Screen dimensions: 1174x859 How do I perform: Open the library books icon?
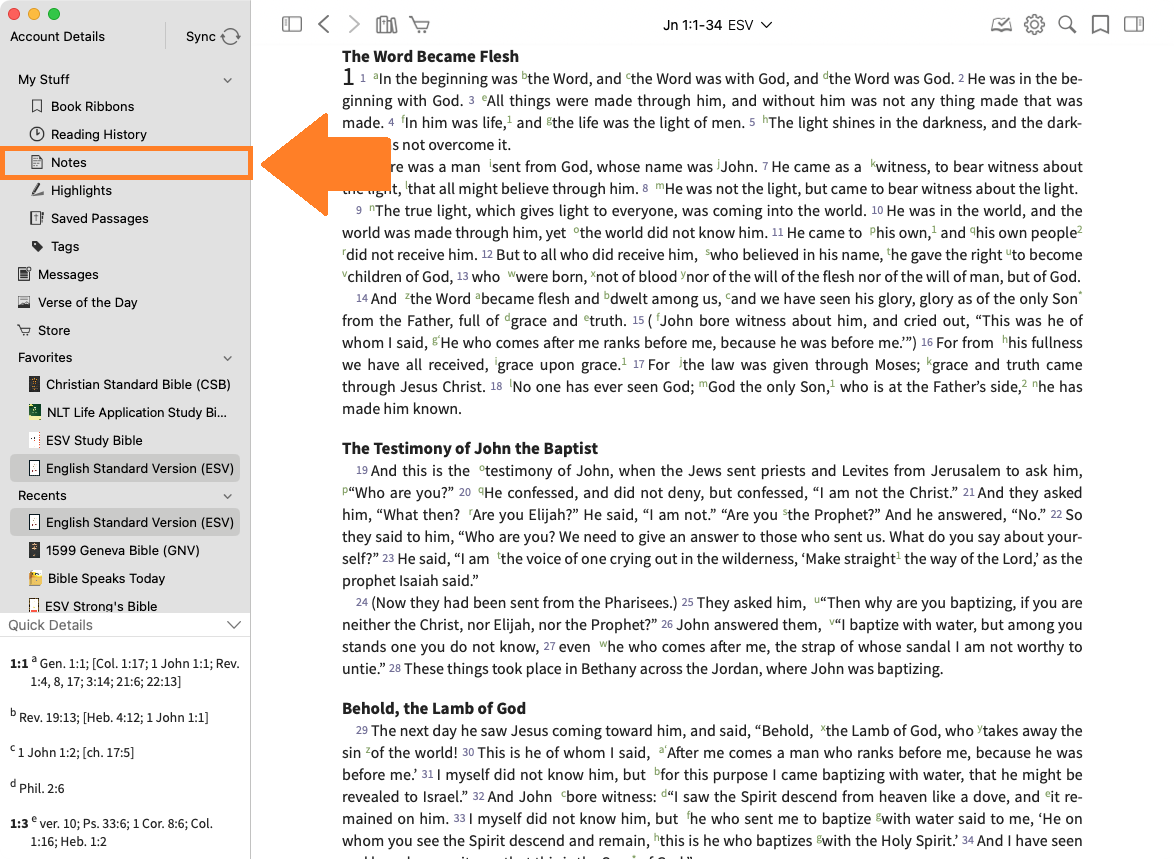pos(386,25)
